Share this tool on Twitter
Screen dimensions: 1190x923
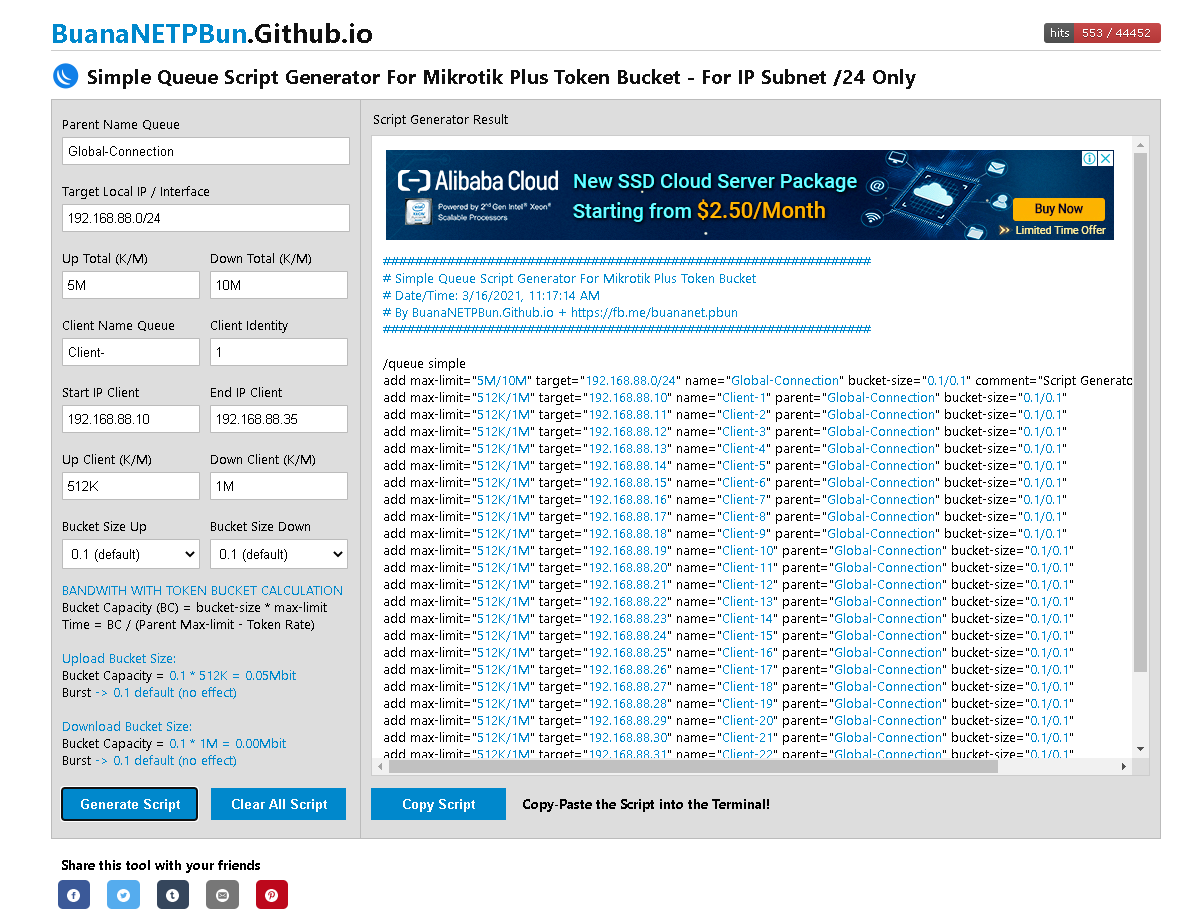pyautogui.click(x=123, y=894)
